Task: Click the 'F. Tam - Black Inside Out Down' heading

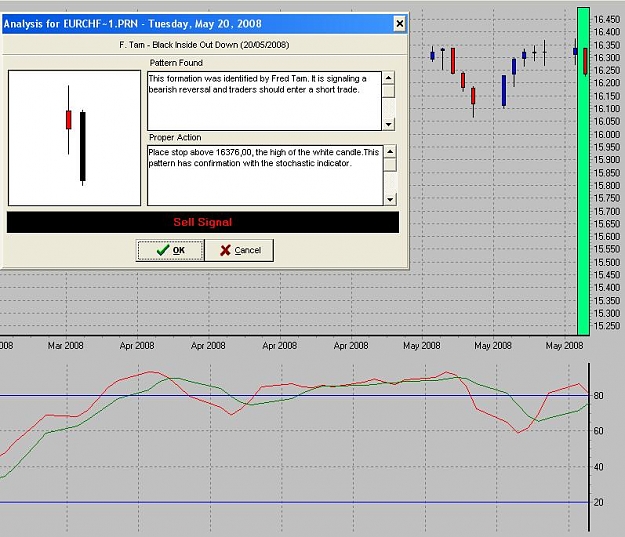Action: [x=204, y=45]
